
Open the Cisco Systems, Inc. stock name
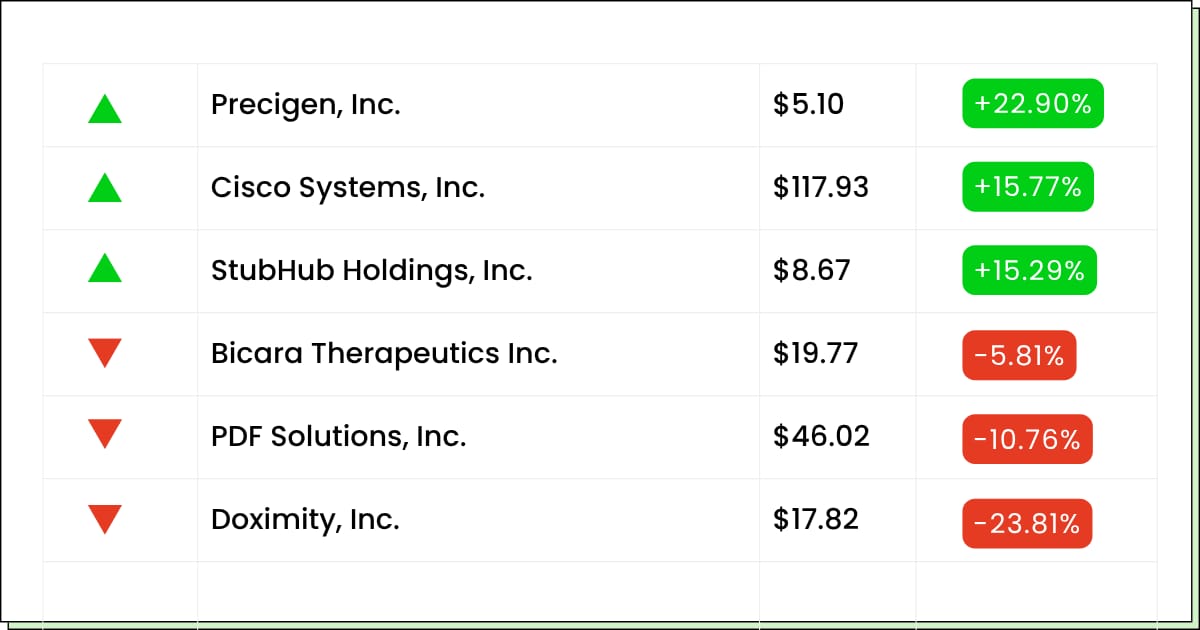[x=348, y=188]
